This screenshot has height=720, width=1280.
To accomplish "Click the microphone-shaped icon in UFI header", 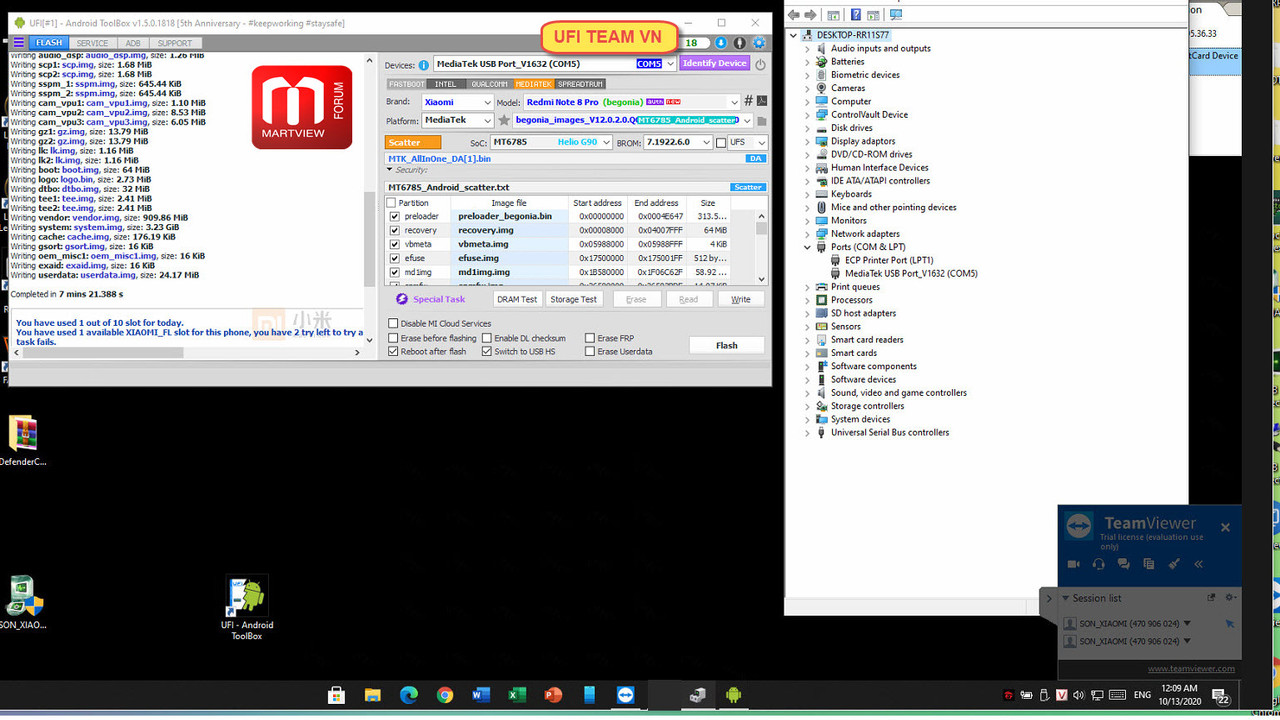I will [739, 43].
